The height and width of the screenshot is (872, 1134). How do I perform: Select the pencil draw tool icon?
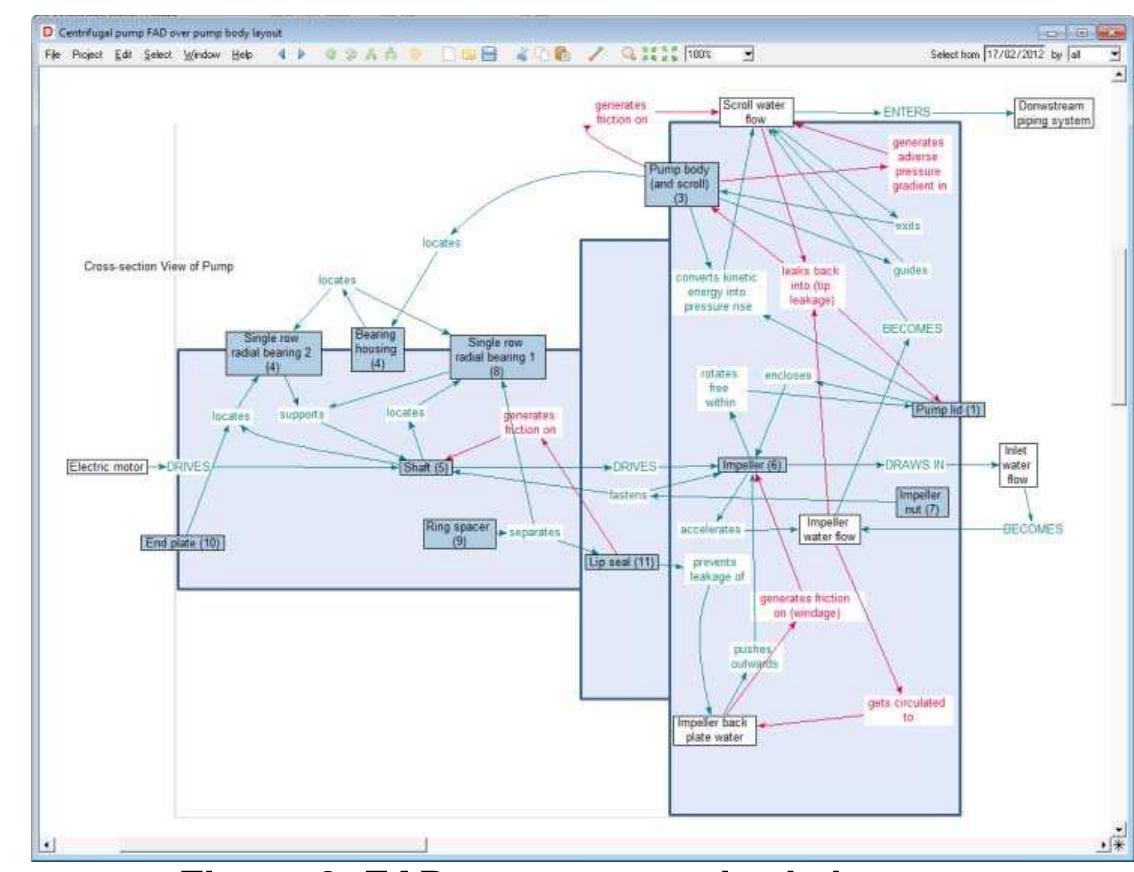click(596, 54)
